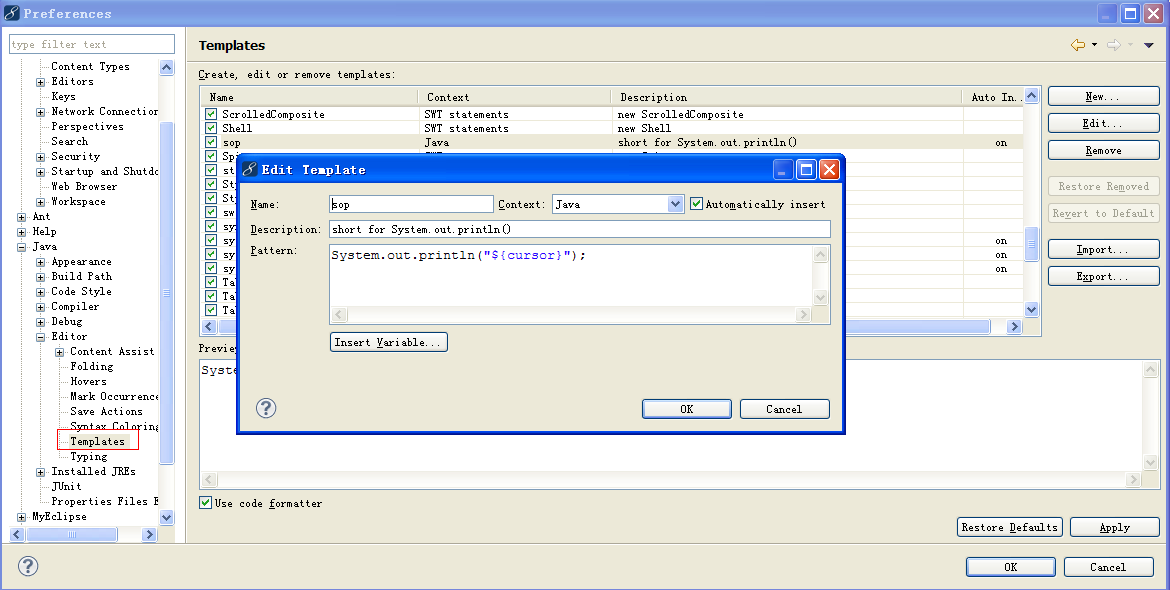This screenshot has width=1170, height=590.
Task: Collapse the Editor tree node
Action: pyautogui.click(x=40, y=337)
